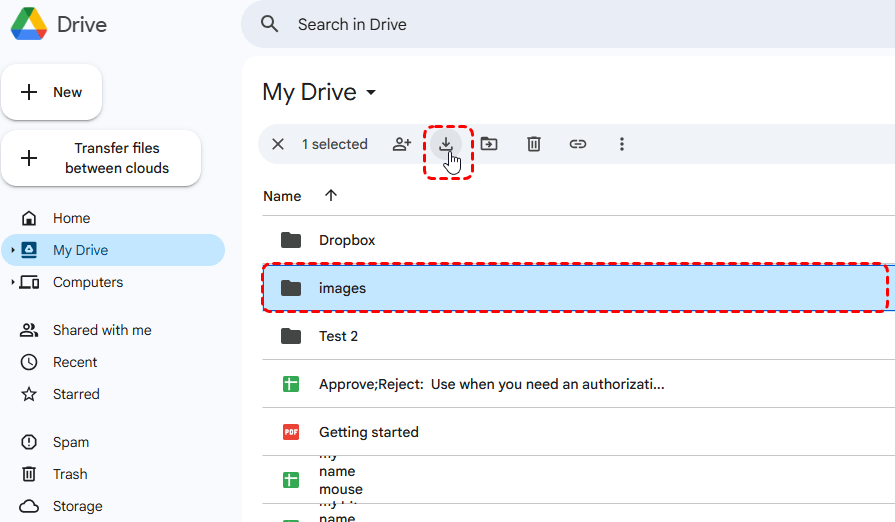This screenshot has height=522, width=895.
Task: Click the images folder icon
Action: 291,288
